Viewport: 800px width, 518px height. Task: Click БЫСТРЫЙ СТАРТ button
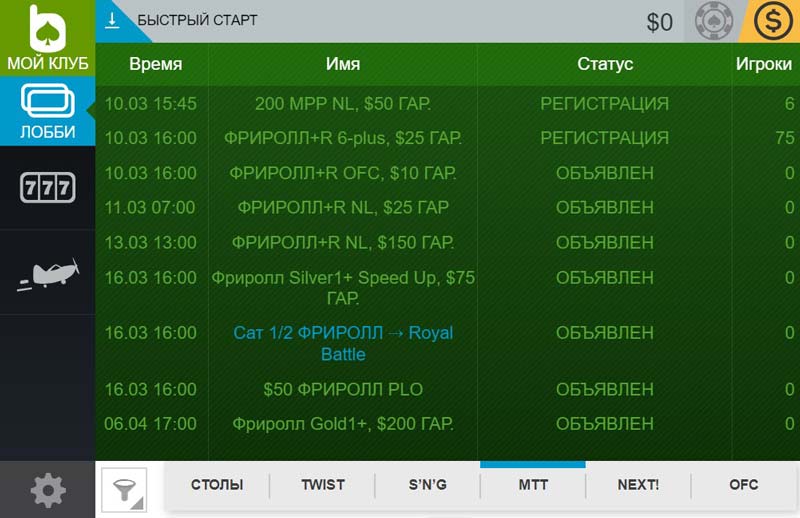point(197,20)
